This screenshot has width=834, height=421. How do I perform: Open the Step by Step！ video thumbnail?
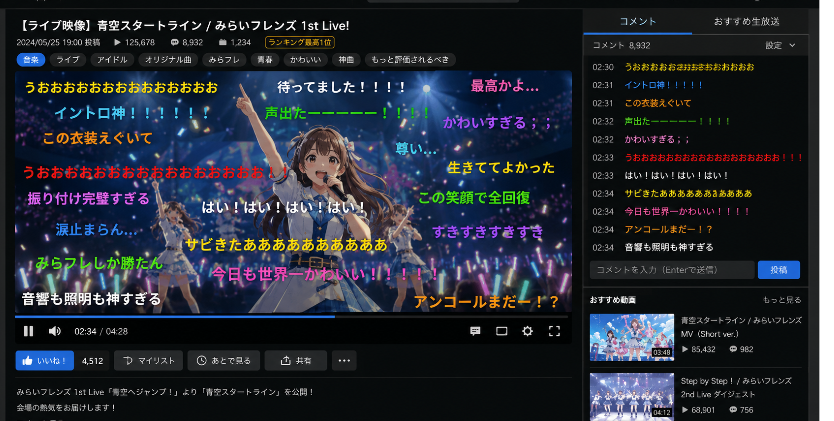pos(632,397)
